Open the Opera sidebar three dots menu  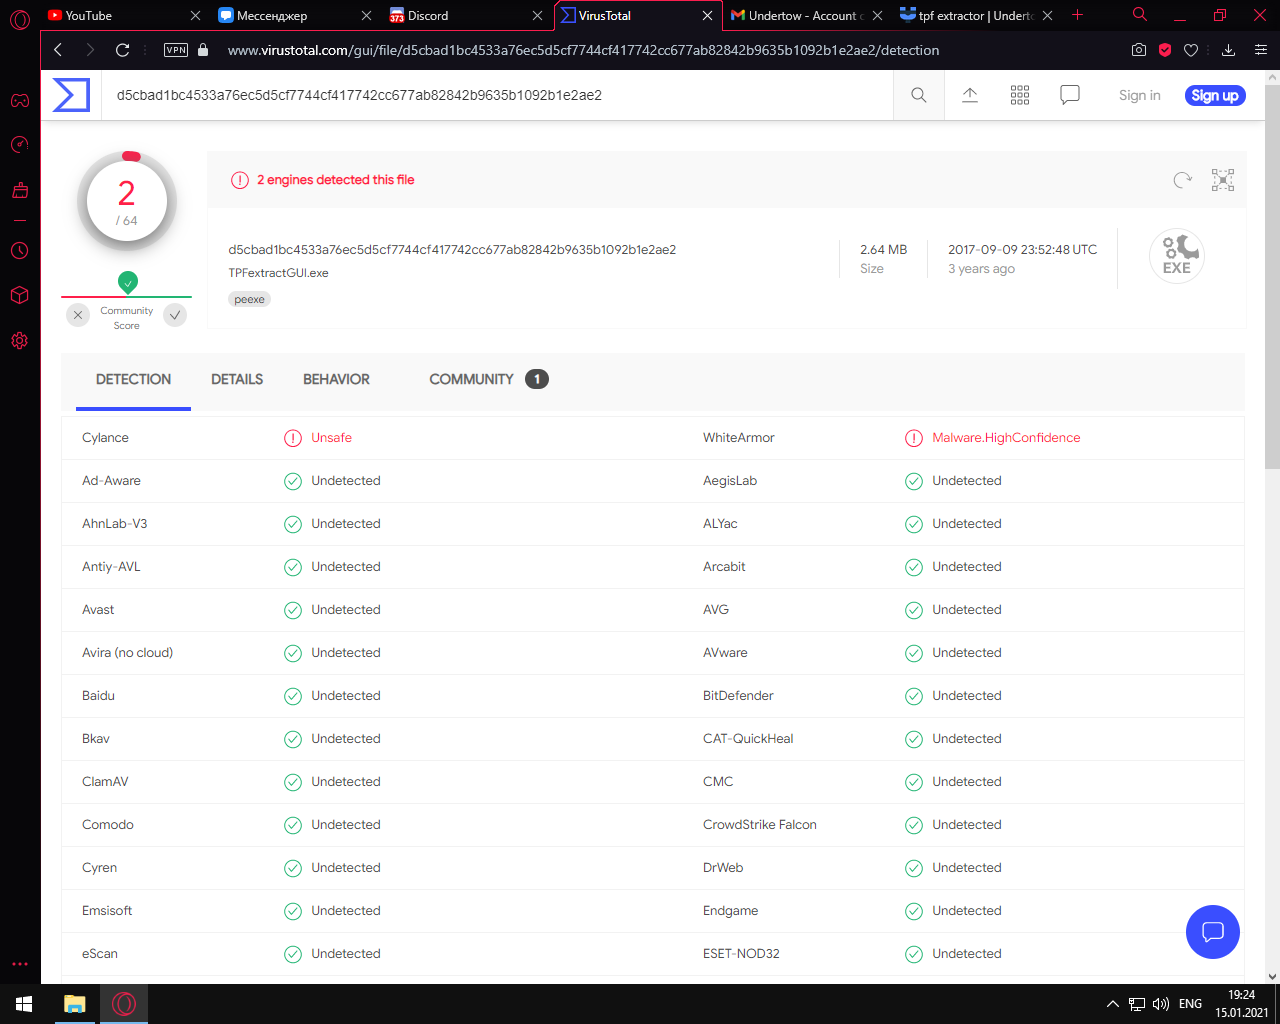(20, 964)
